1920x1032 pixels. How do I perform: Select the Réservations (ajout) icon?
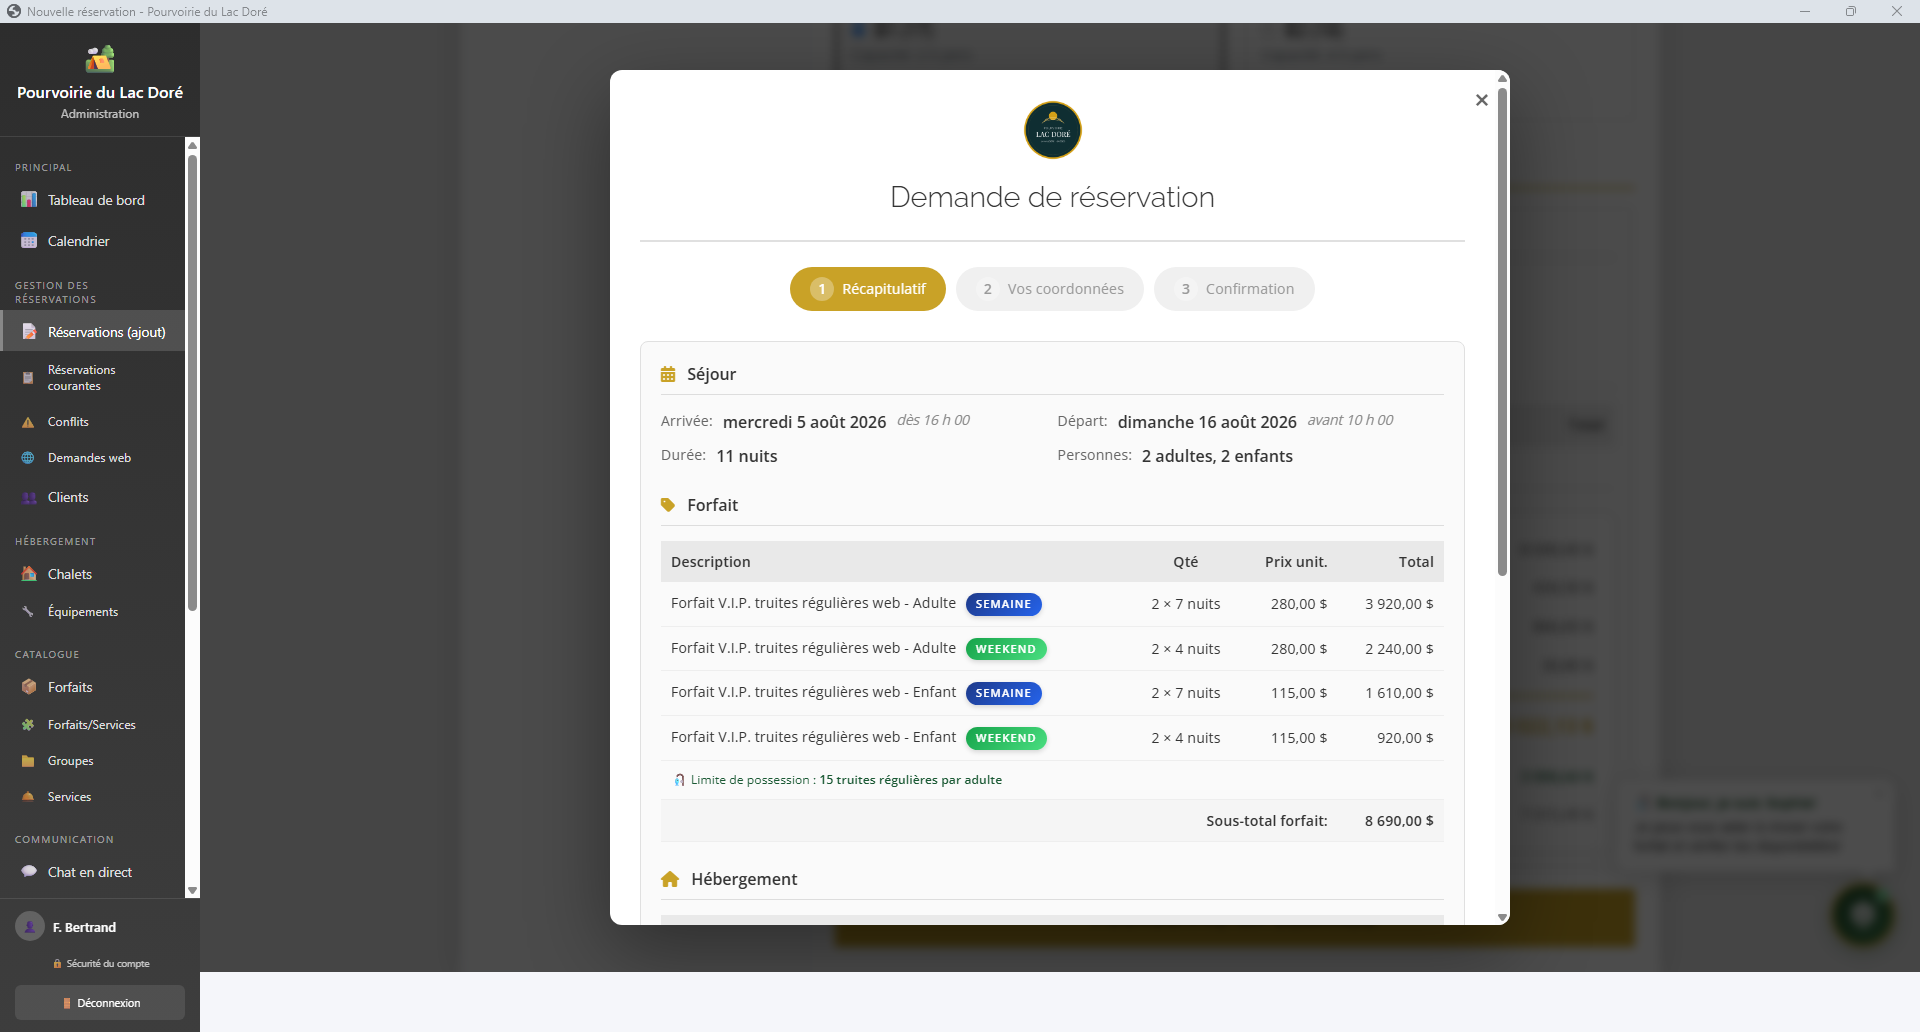[29, 332]
